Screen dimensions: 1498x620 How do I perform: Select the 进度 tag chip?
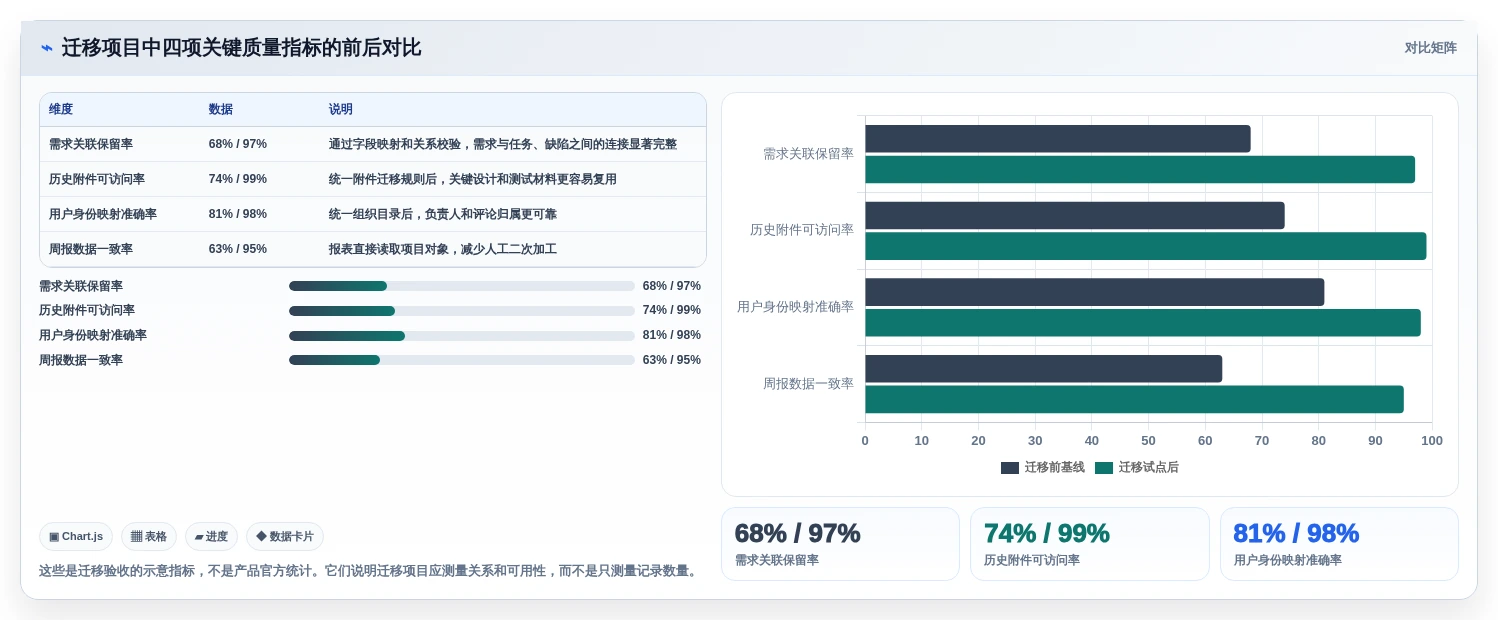tap(211, 537)
